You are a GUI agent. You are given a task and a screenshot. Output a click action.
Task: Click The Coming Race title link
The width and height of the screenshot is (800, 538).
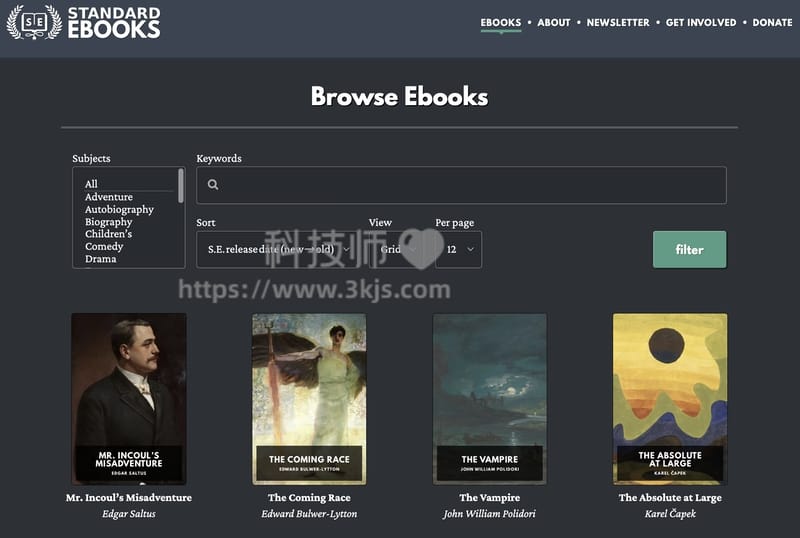click(x=309, y=497)
